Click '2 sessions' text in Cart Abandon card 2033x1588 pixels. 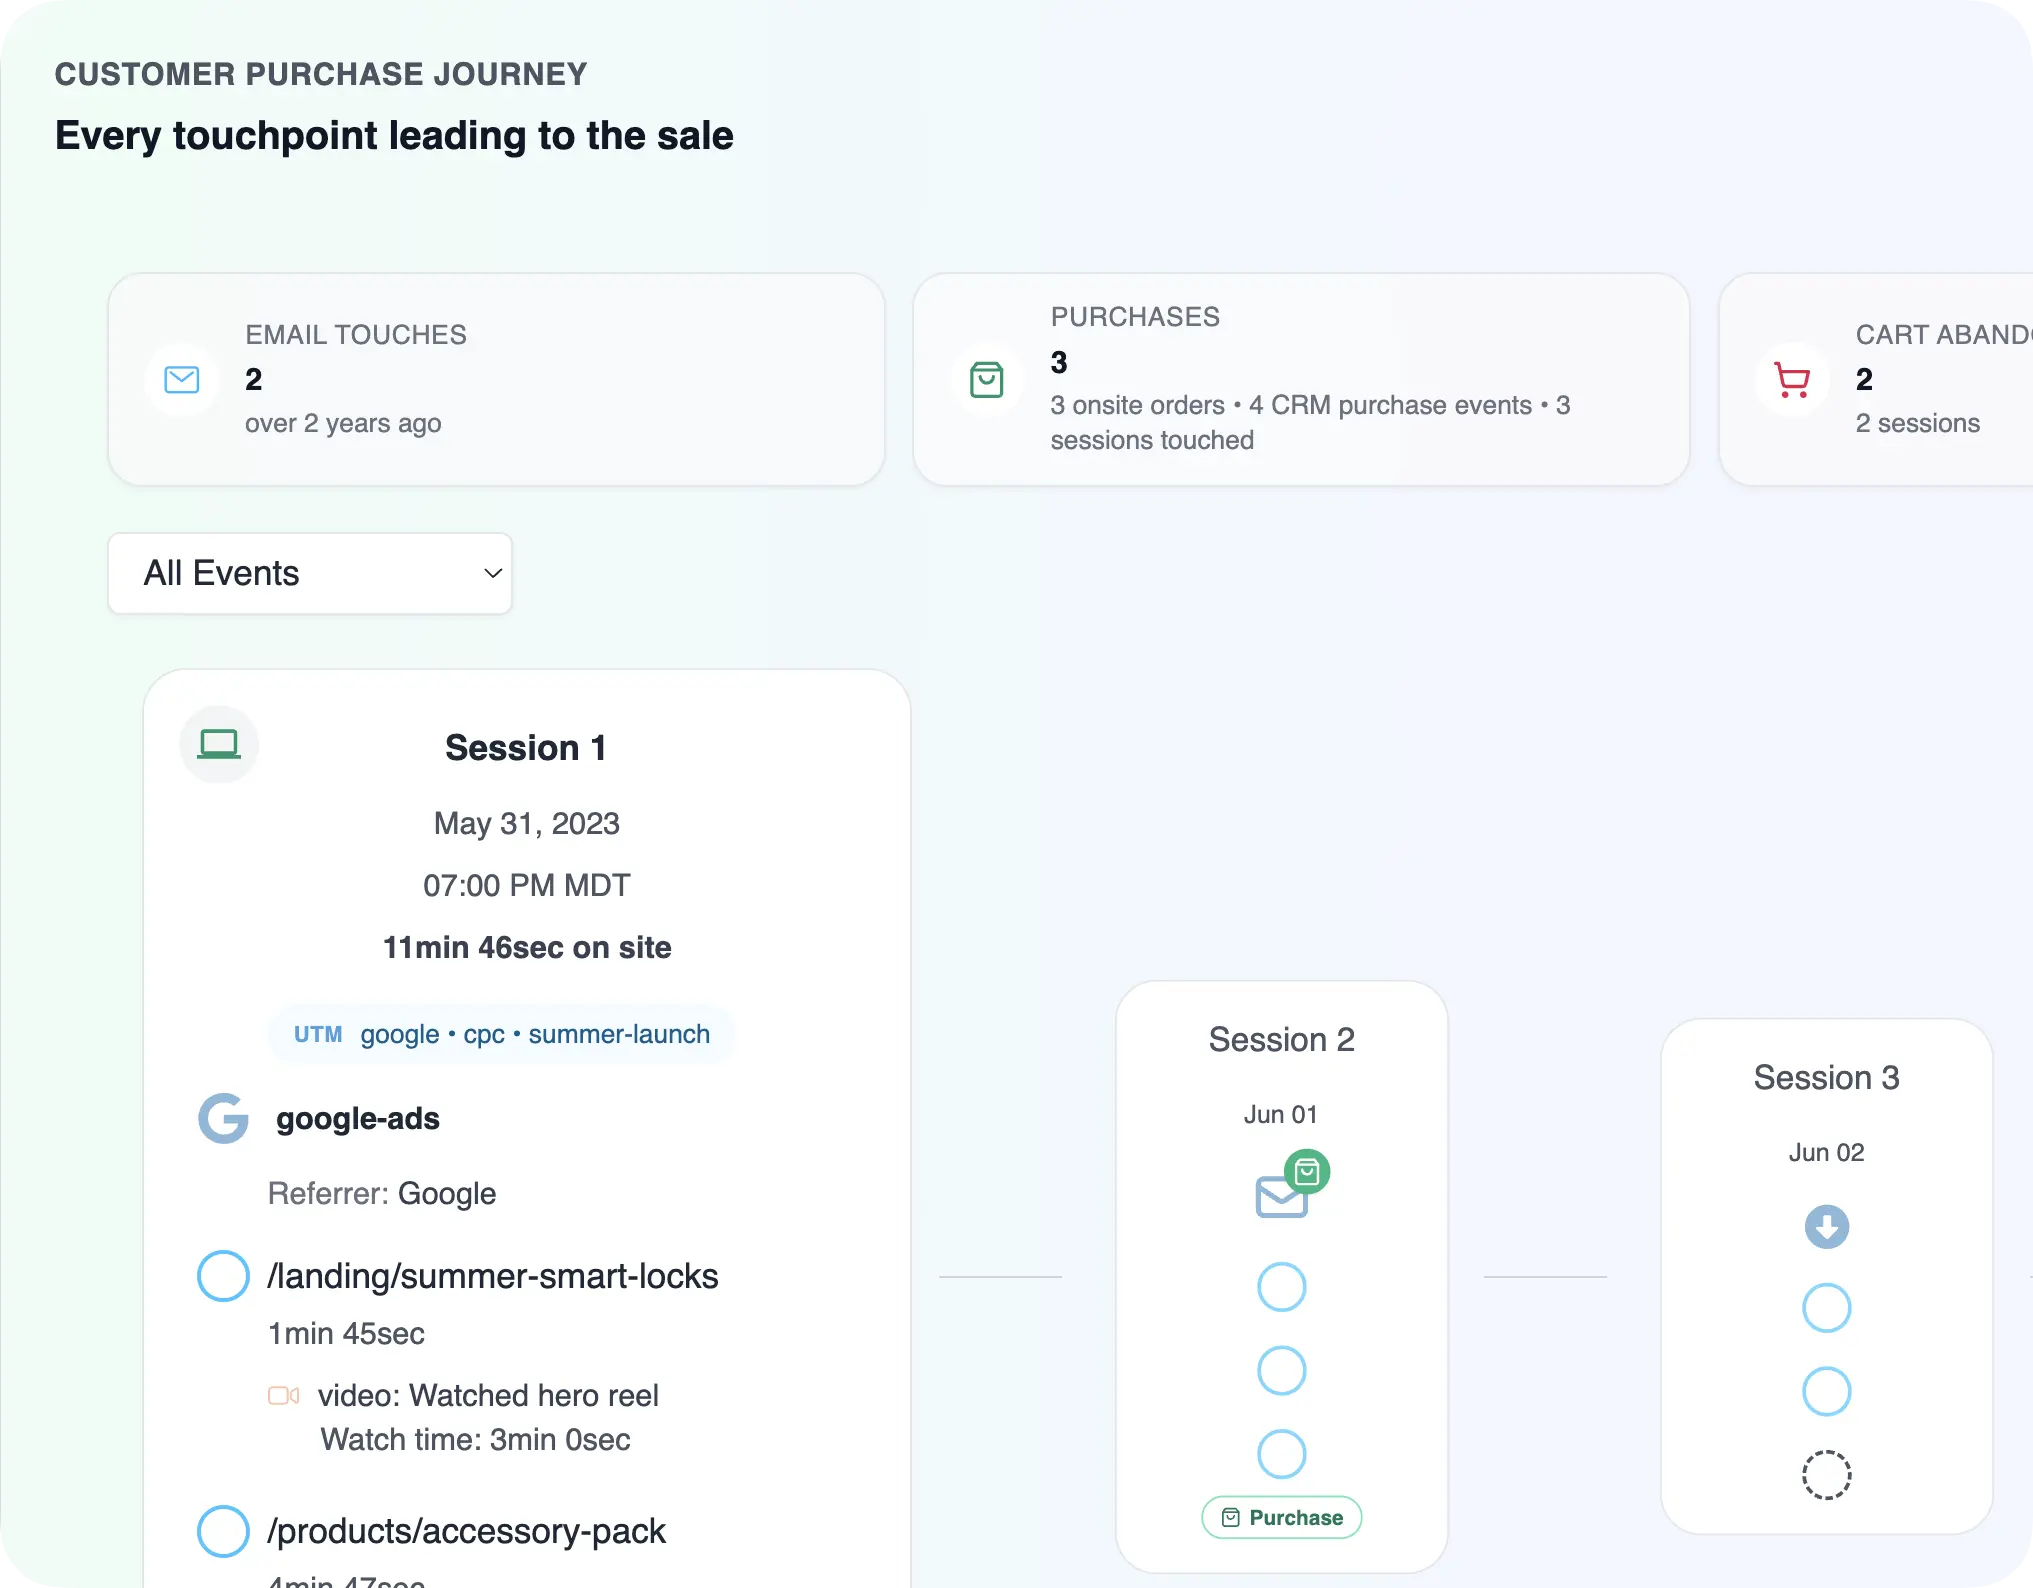[1918, 423]
